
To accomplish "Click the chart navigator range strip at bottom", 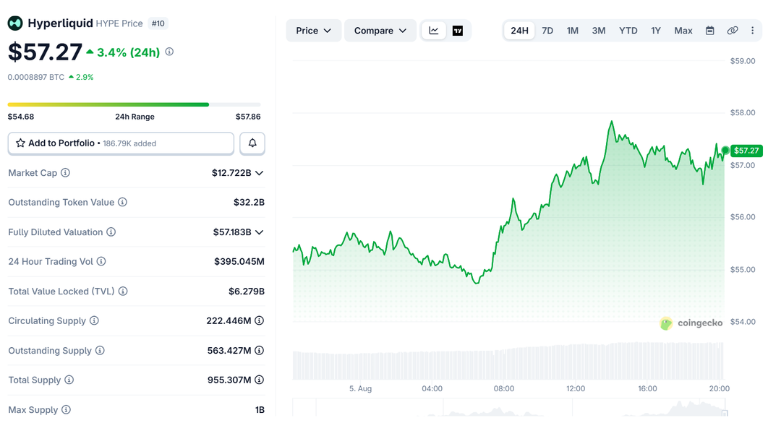I will tap(510, 408).
